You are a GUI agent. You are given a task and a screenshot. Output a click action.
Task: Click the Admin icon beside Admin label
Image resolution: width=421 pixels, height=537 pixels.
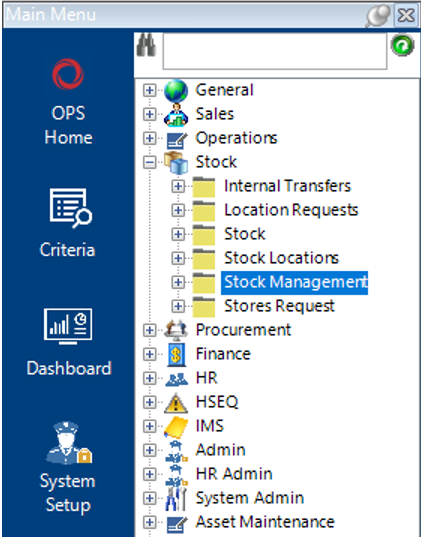click(176, 451)
